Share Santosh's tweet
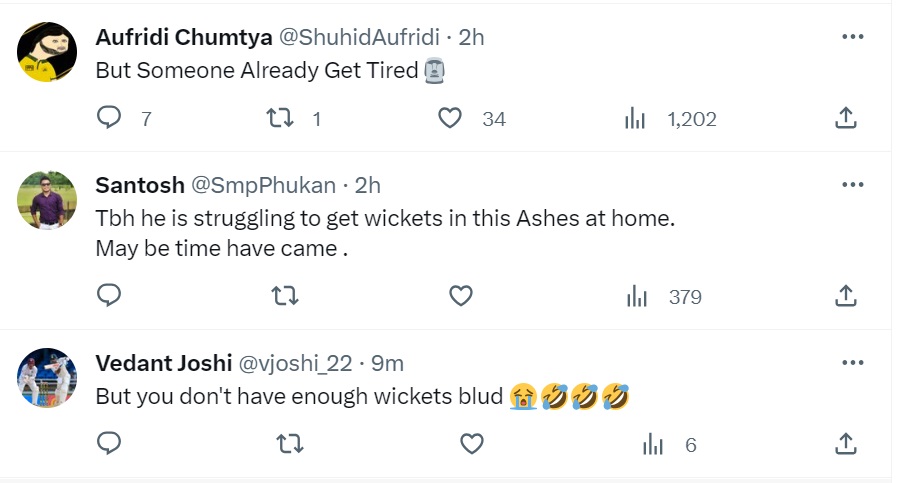 pyautogui.click(x=845, y=296)
